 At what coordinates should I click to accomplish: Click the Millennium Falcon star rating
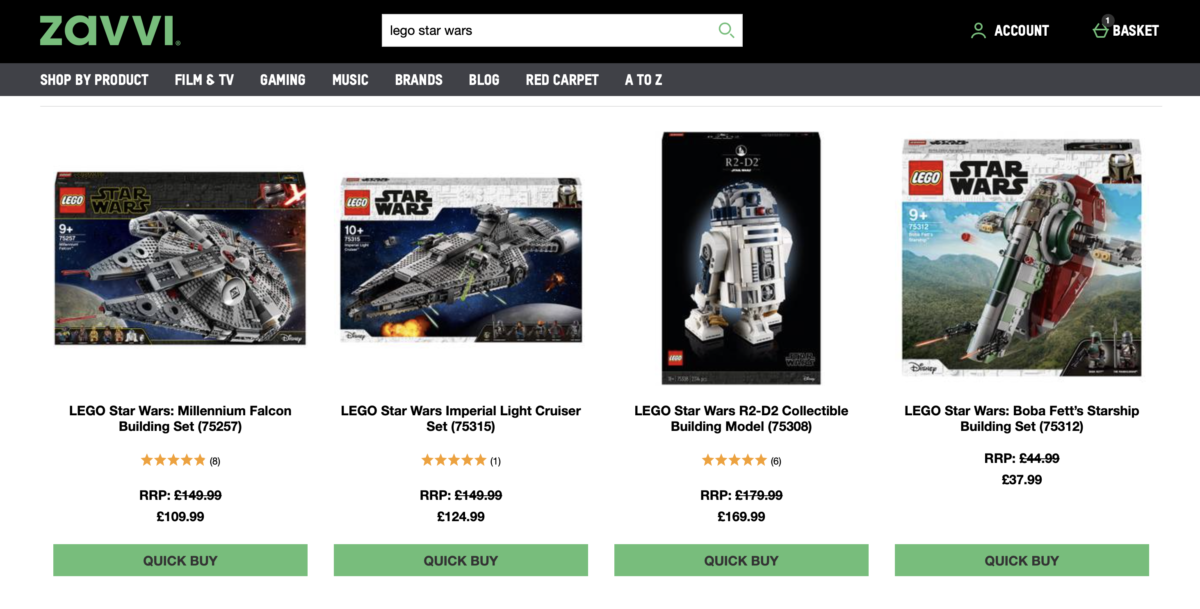173,460
